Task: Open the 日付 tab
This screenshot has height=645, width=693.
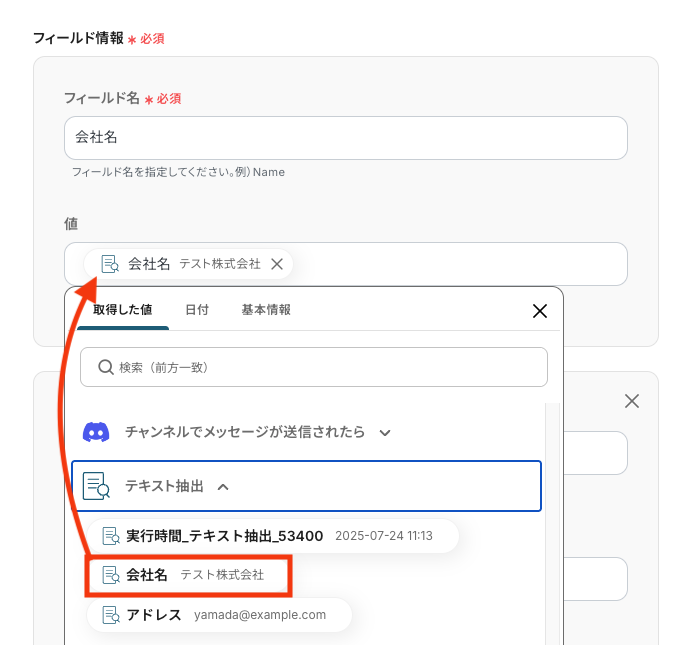Action: [x=197, y=310]
